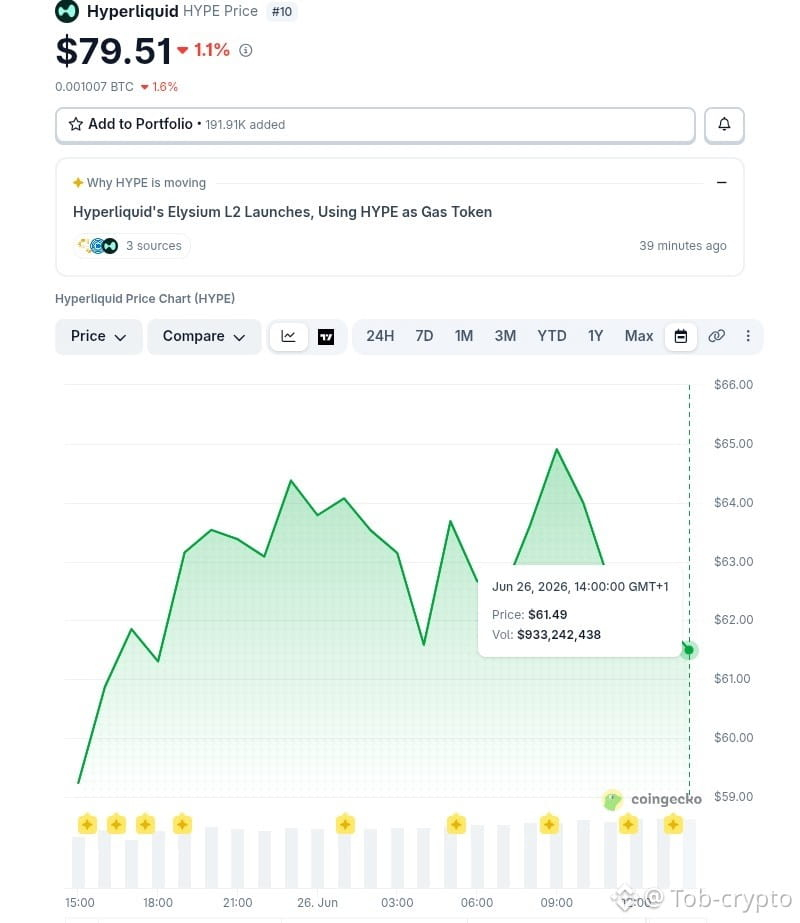Click the #10 rank badge
Image resolution: width=800 pixels, height=923 pixels.
point(282,11)
